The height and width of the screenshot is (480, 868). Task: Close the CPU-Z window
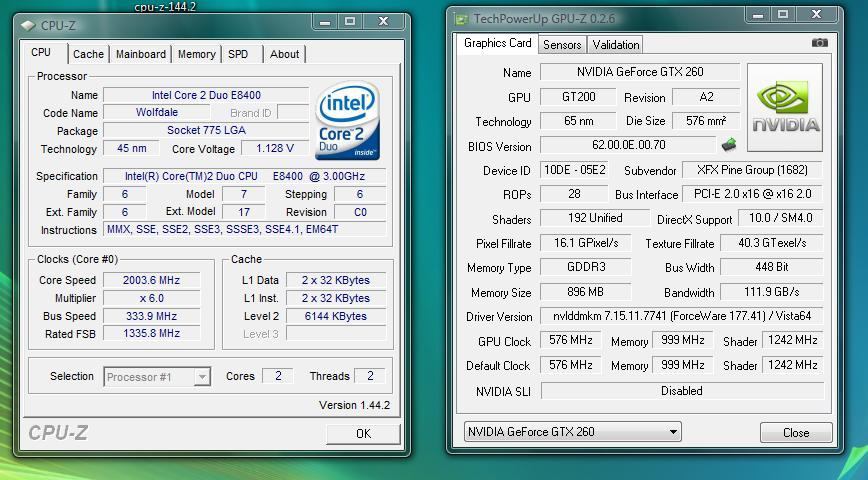(384, 22)
